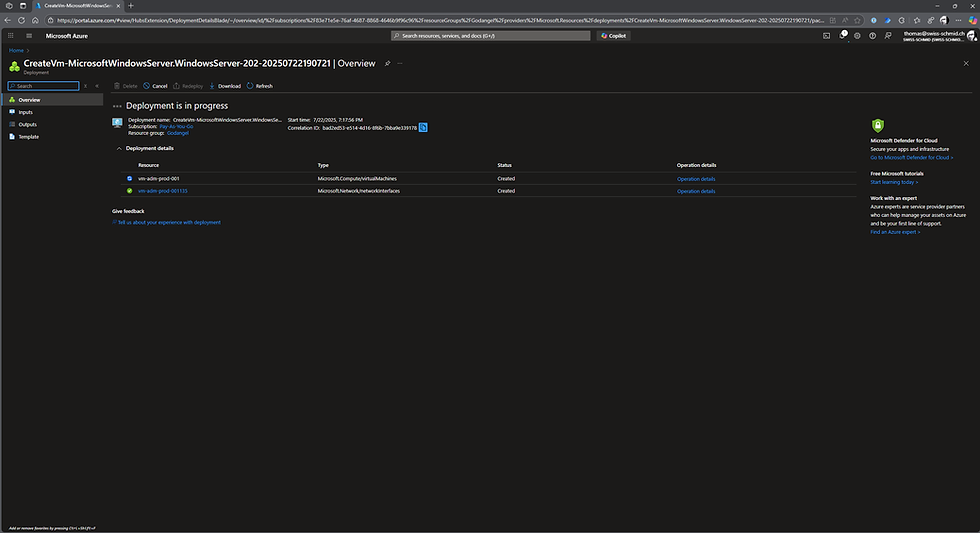Clear the sidebar search box
Screen dimensions: 980x533
86,86
